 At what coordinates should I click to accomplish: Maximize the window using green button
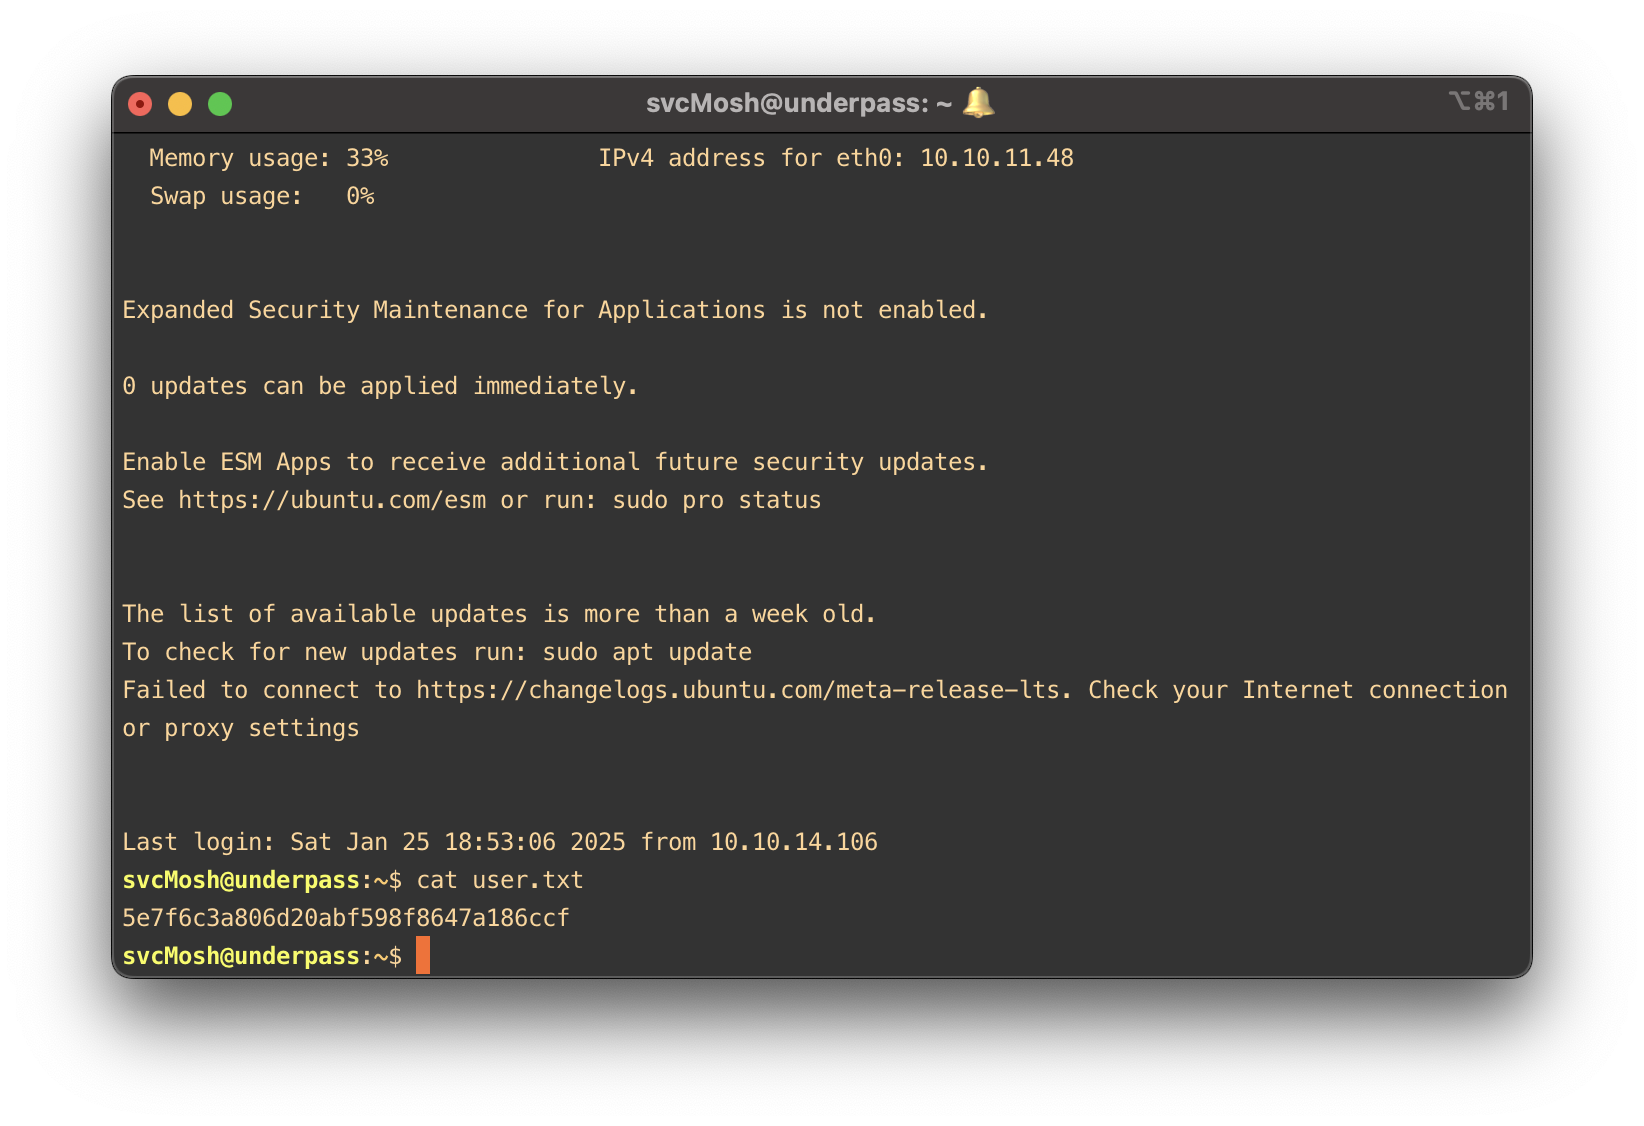click(220, 104)
